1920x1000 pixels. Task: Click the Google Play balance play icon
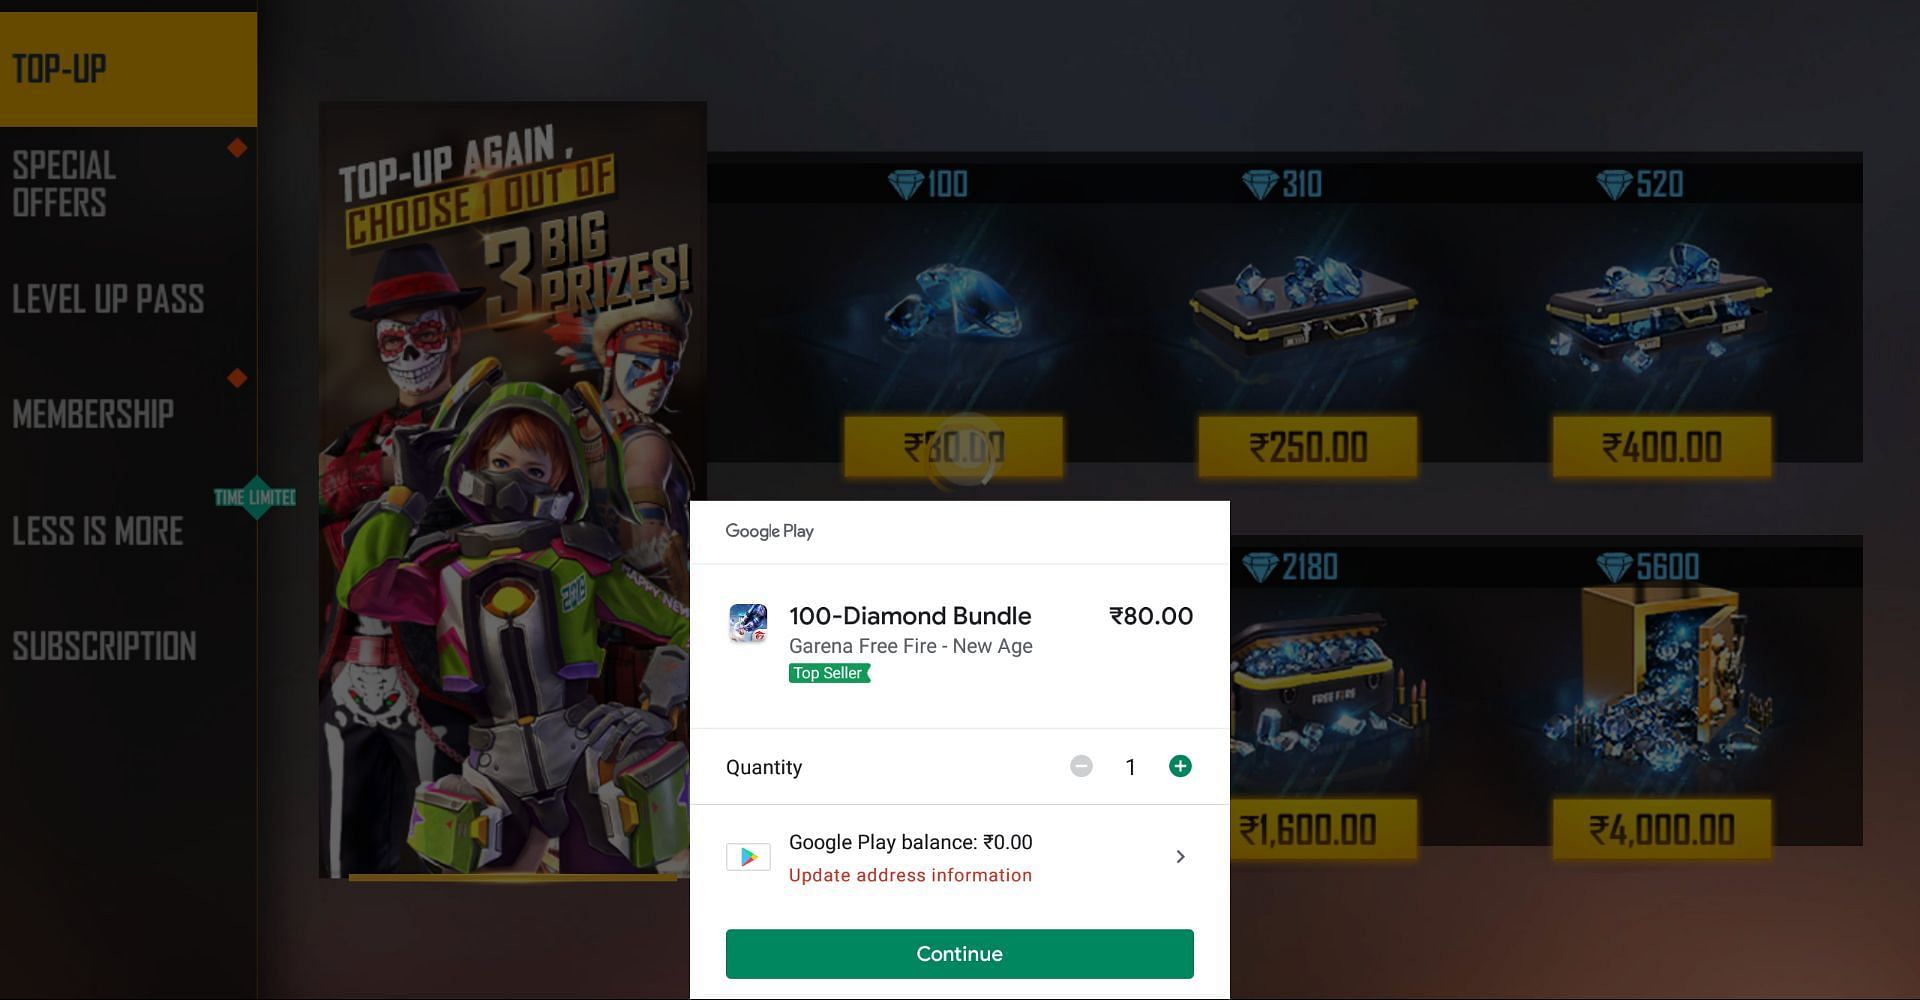[748, 857]
